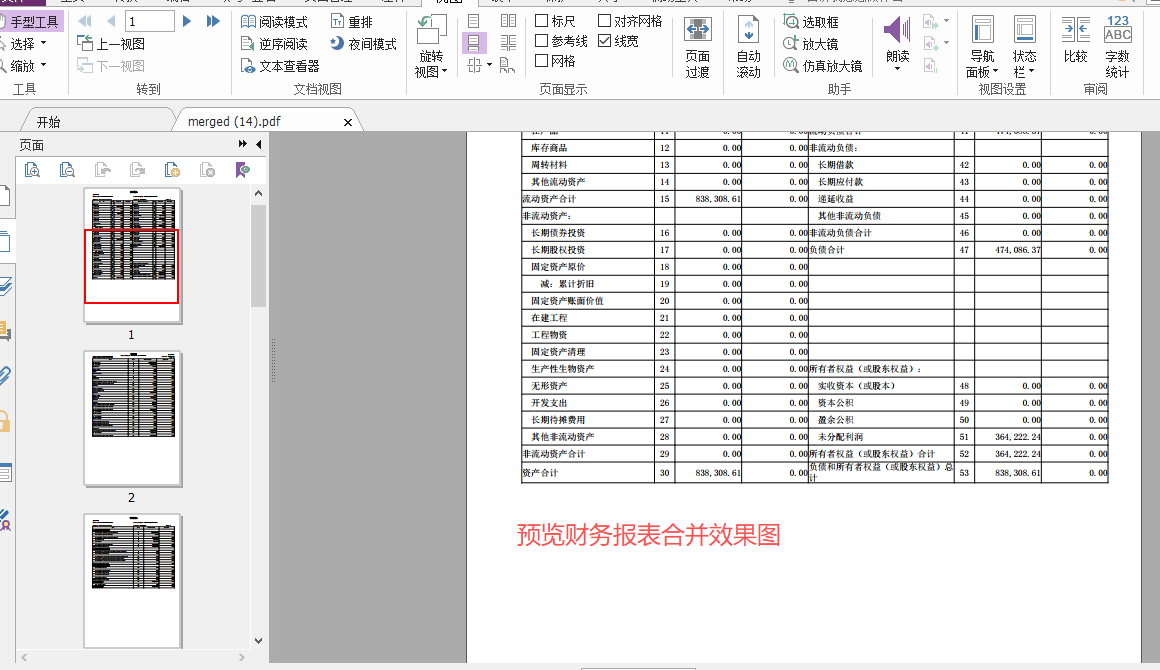Open the layers sidebar icon
The height and width of the screenshot is (670, 1160).
[5, 286]
